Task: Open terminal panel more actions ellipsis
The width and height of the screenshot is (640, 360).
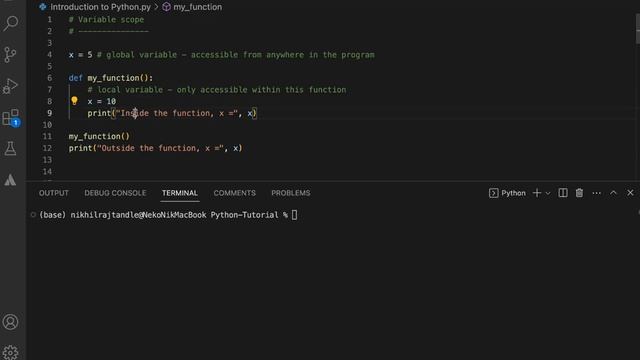Action: pos(596,193)
